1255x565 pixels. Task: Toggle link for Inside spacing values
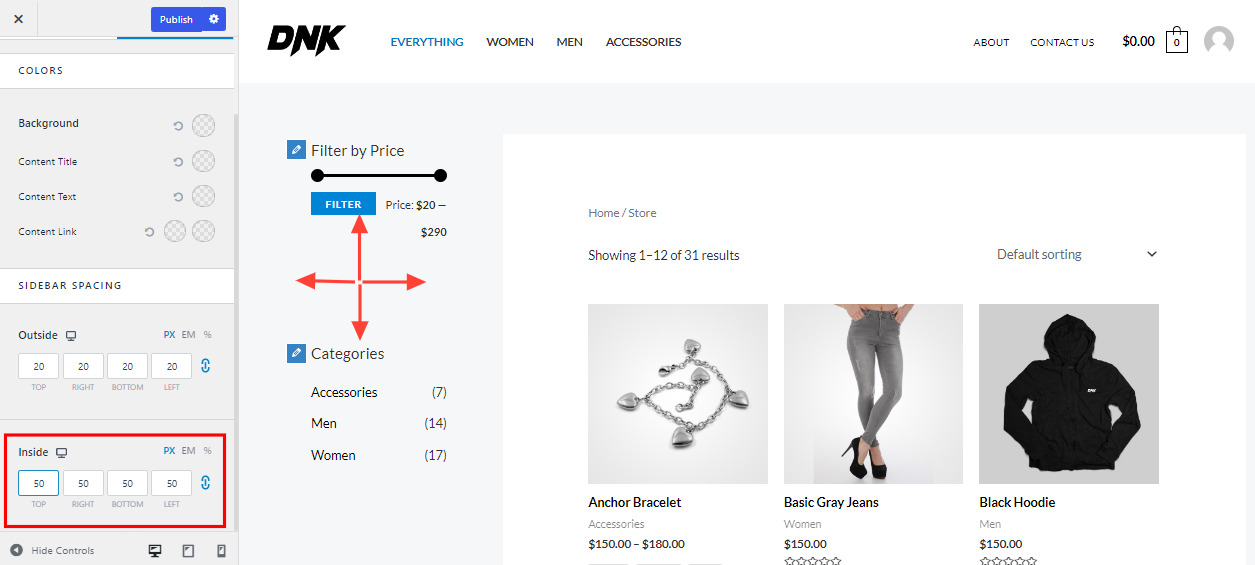coord(205,483)
